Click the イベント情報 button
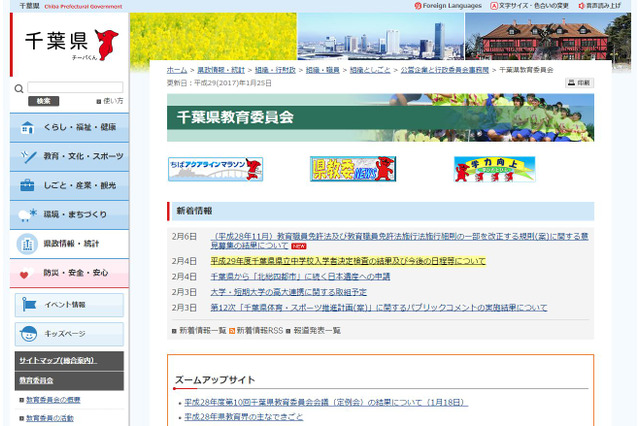Viewport: 640px width, 426px height. tap(69, 305)
